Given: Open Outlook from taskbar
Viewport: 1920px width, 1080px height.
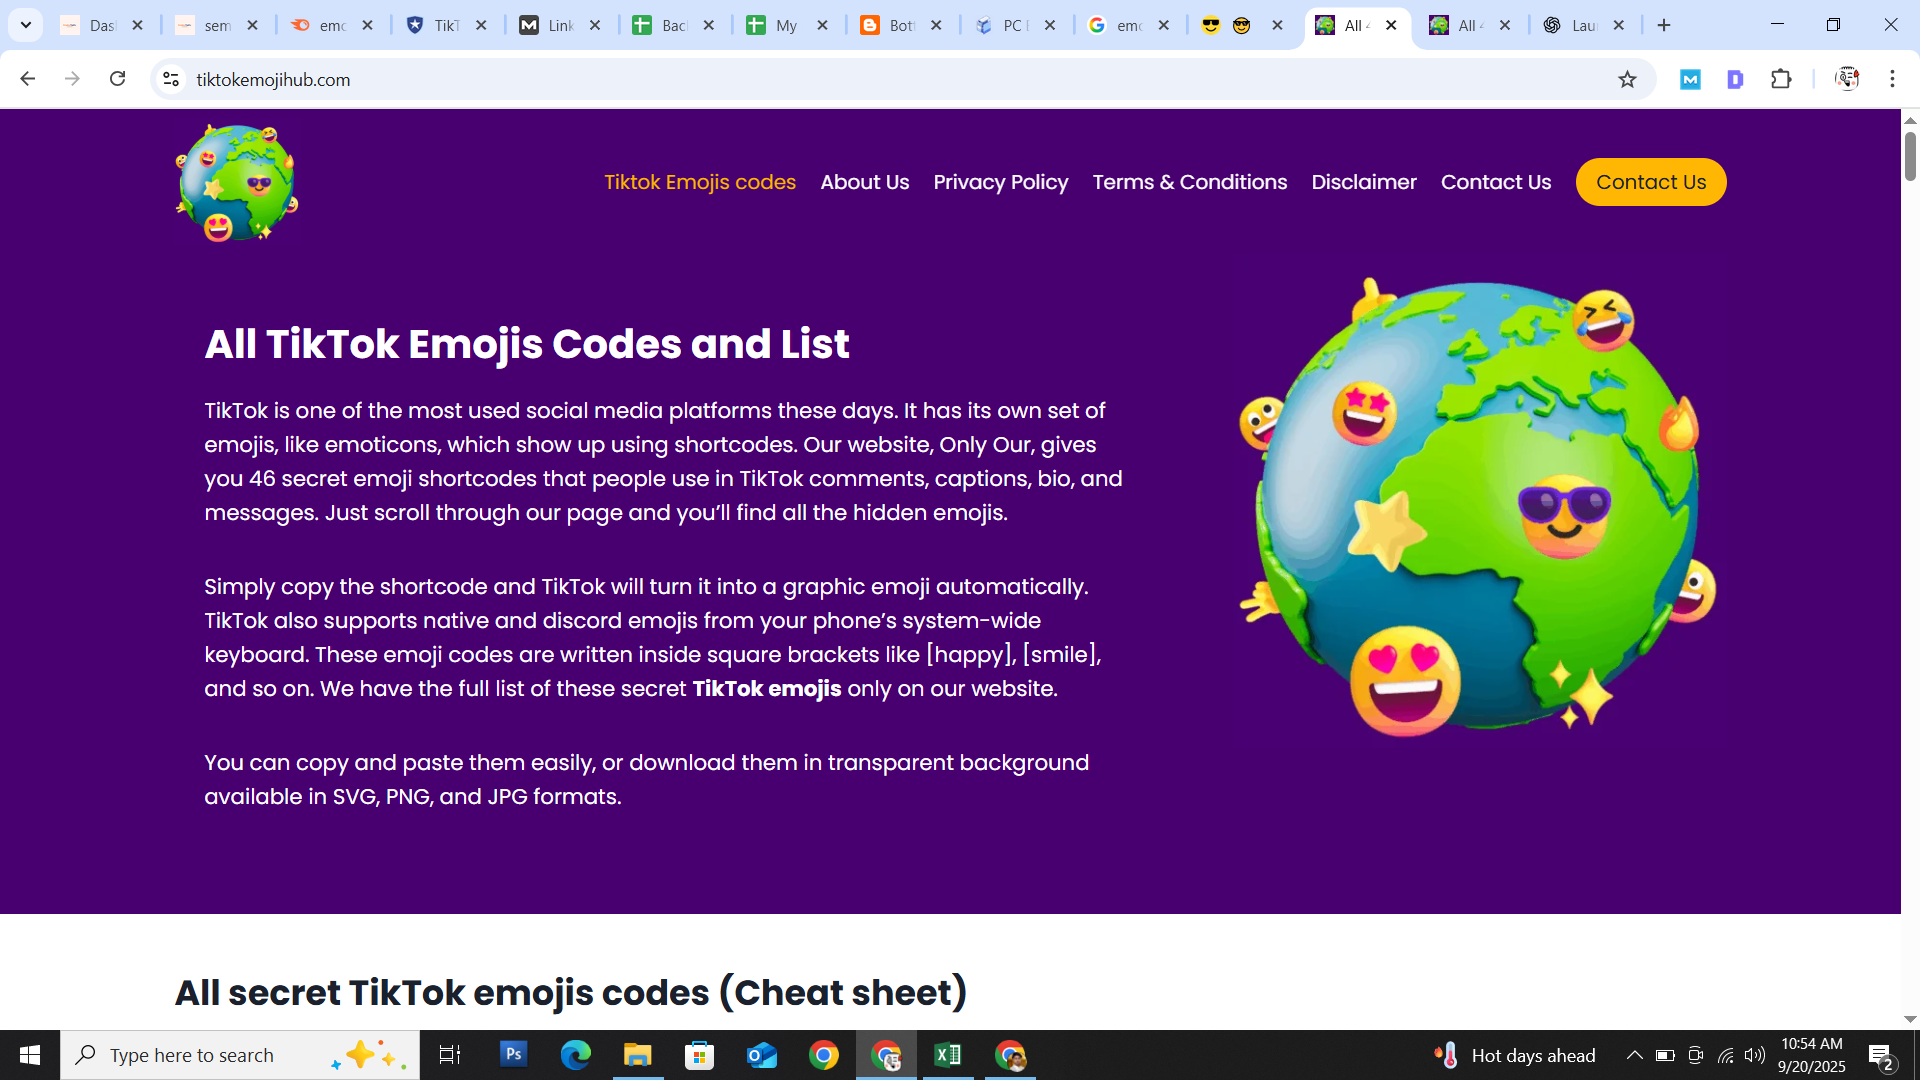Looking at the screenshot, I should click(761, 1055).
